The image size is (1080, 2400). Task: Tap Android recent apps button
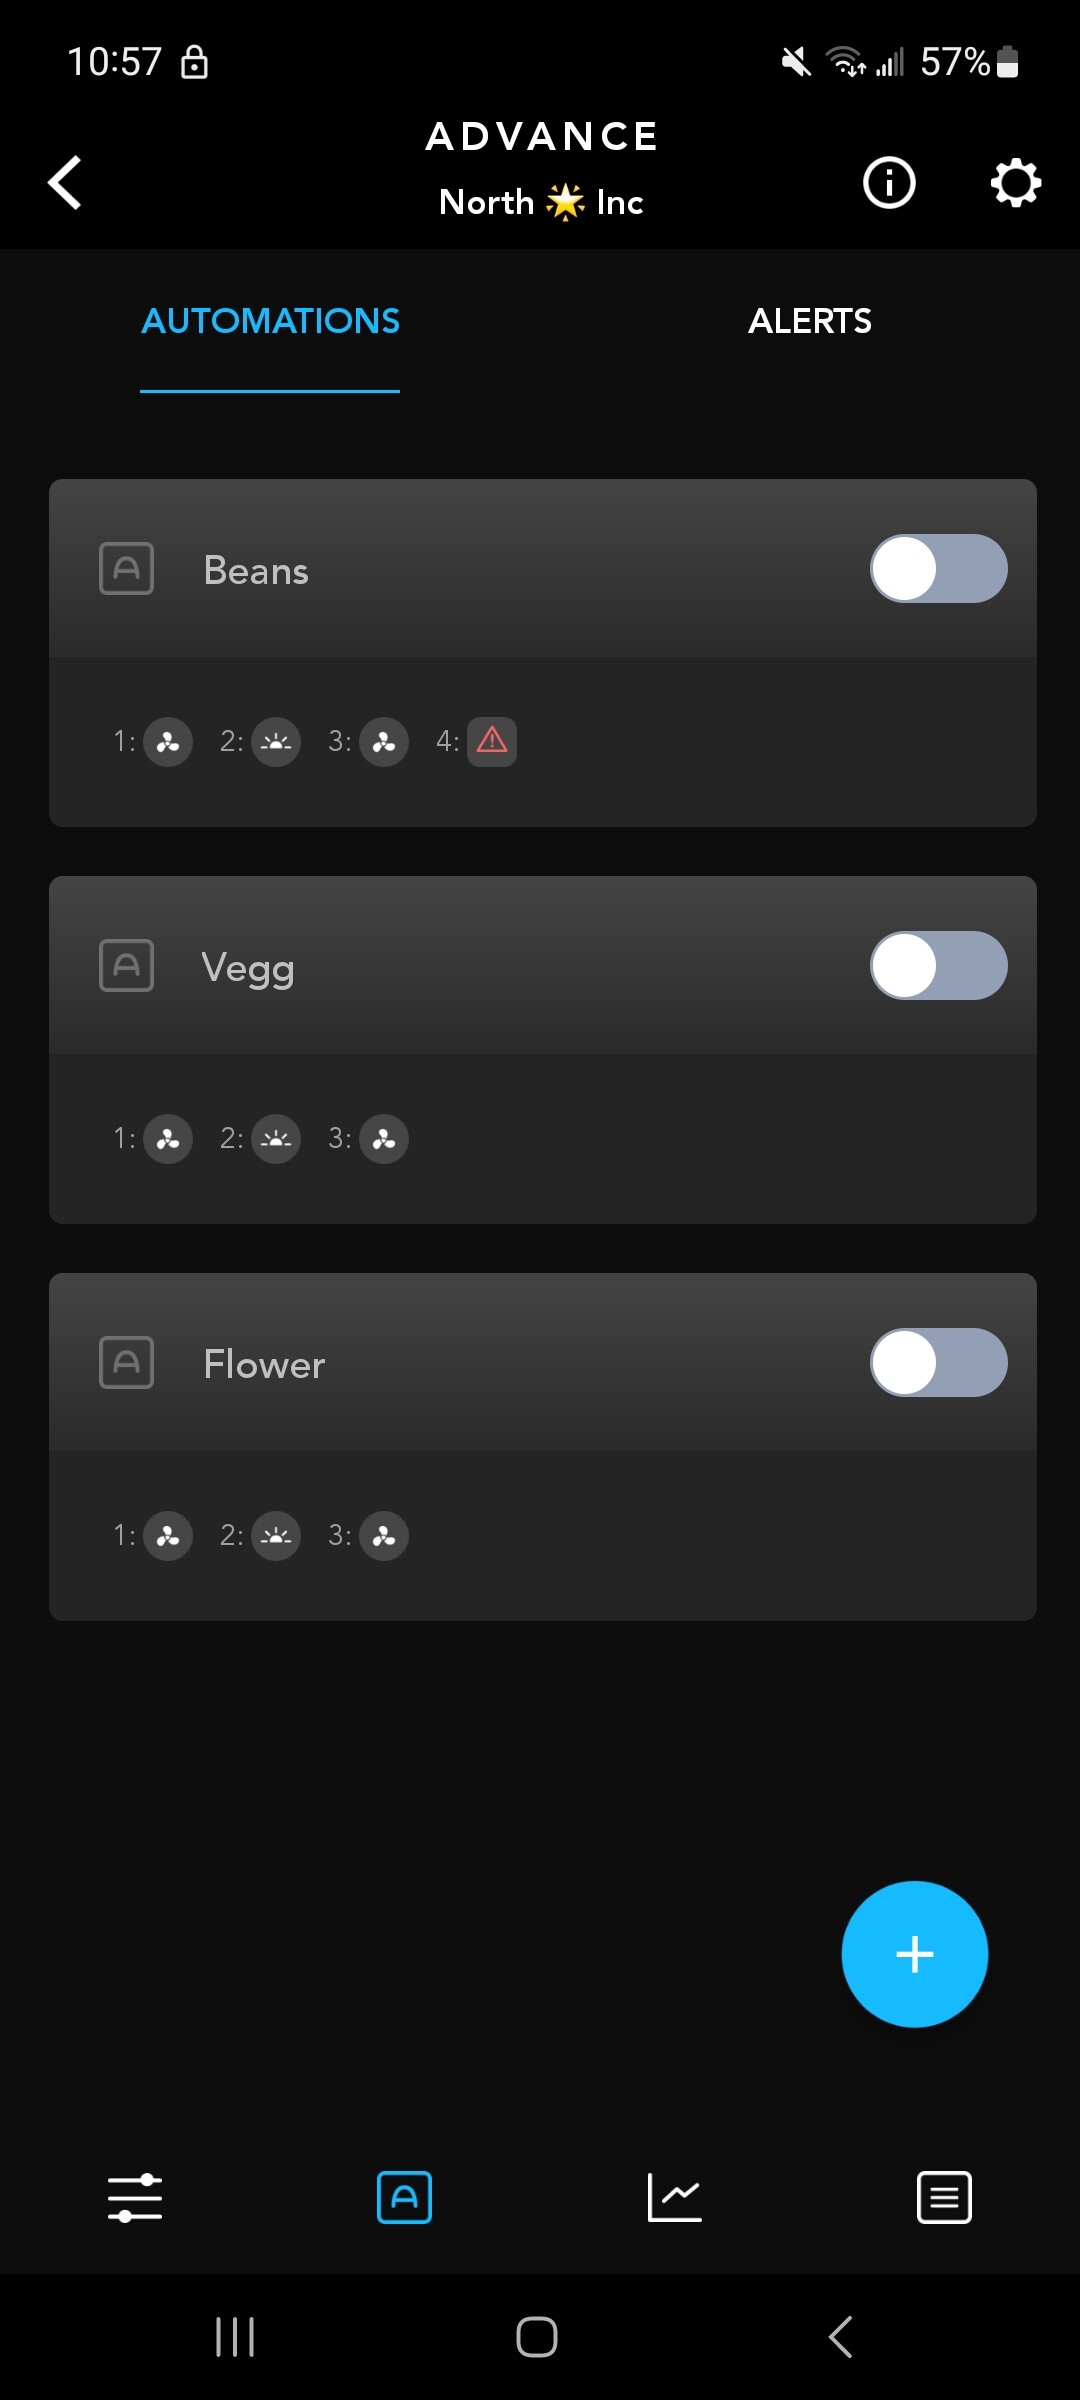(235, 2337)
